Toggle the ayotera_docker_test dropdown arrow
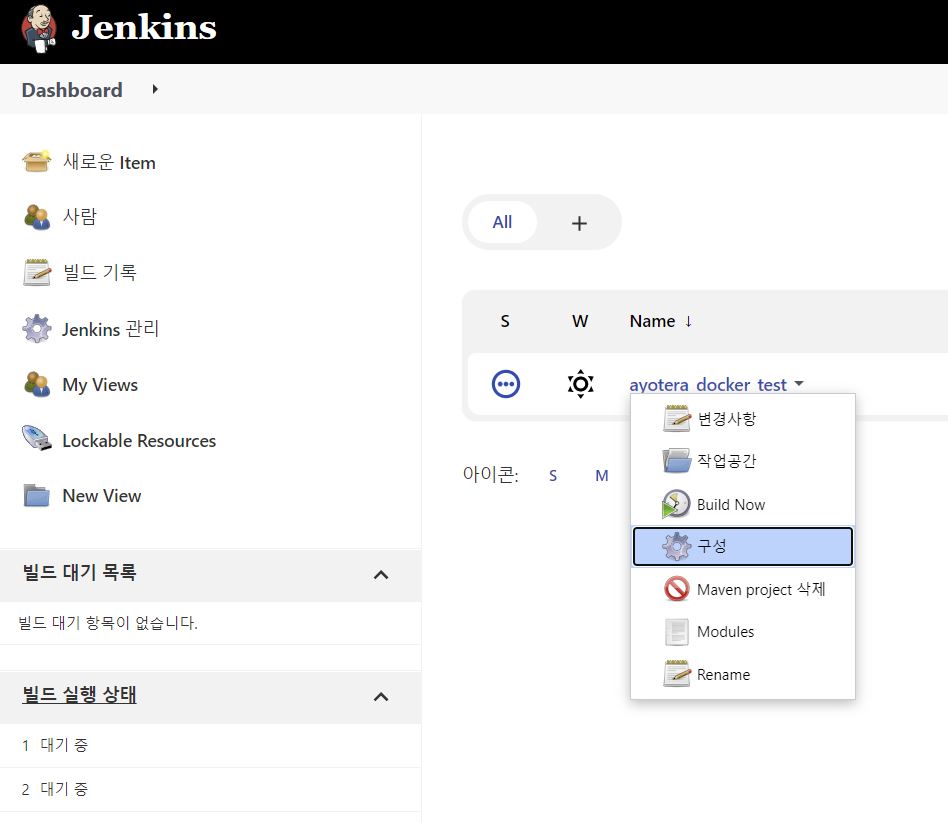This screenshot has width=948, height=823. 799,383
